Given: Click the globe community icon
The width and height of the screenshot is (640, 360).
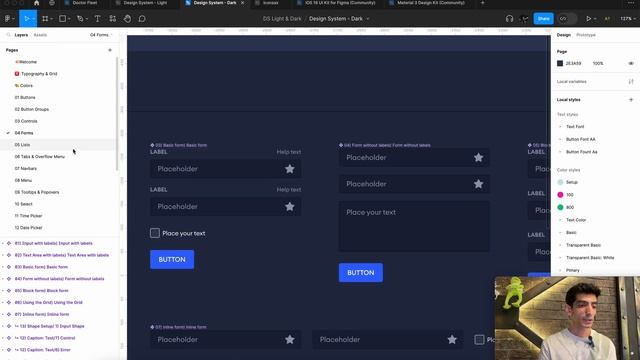Looking at the screenshot, I should tap(52, 3).
